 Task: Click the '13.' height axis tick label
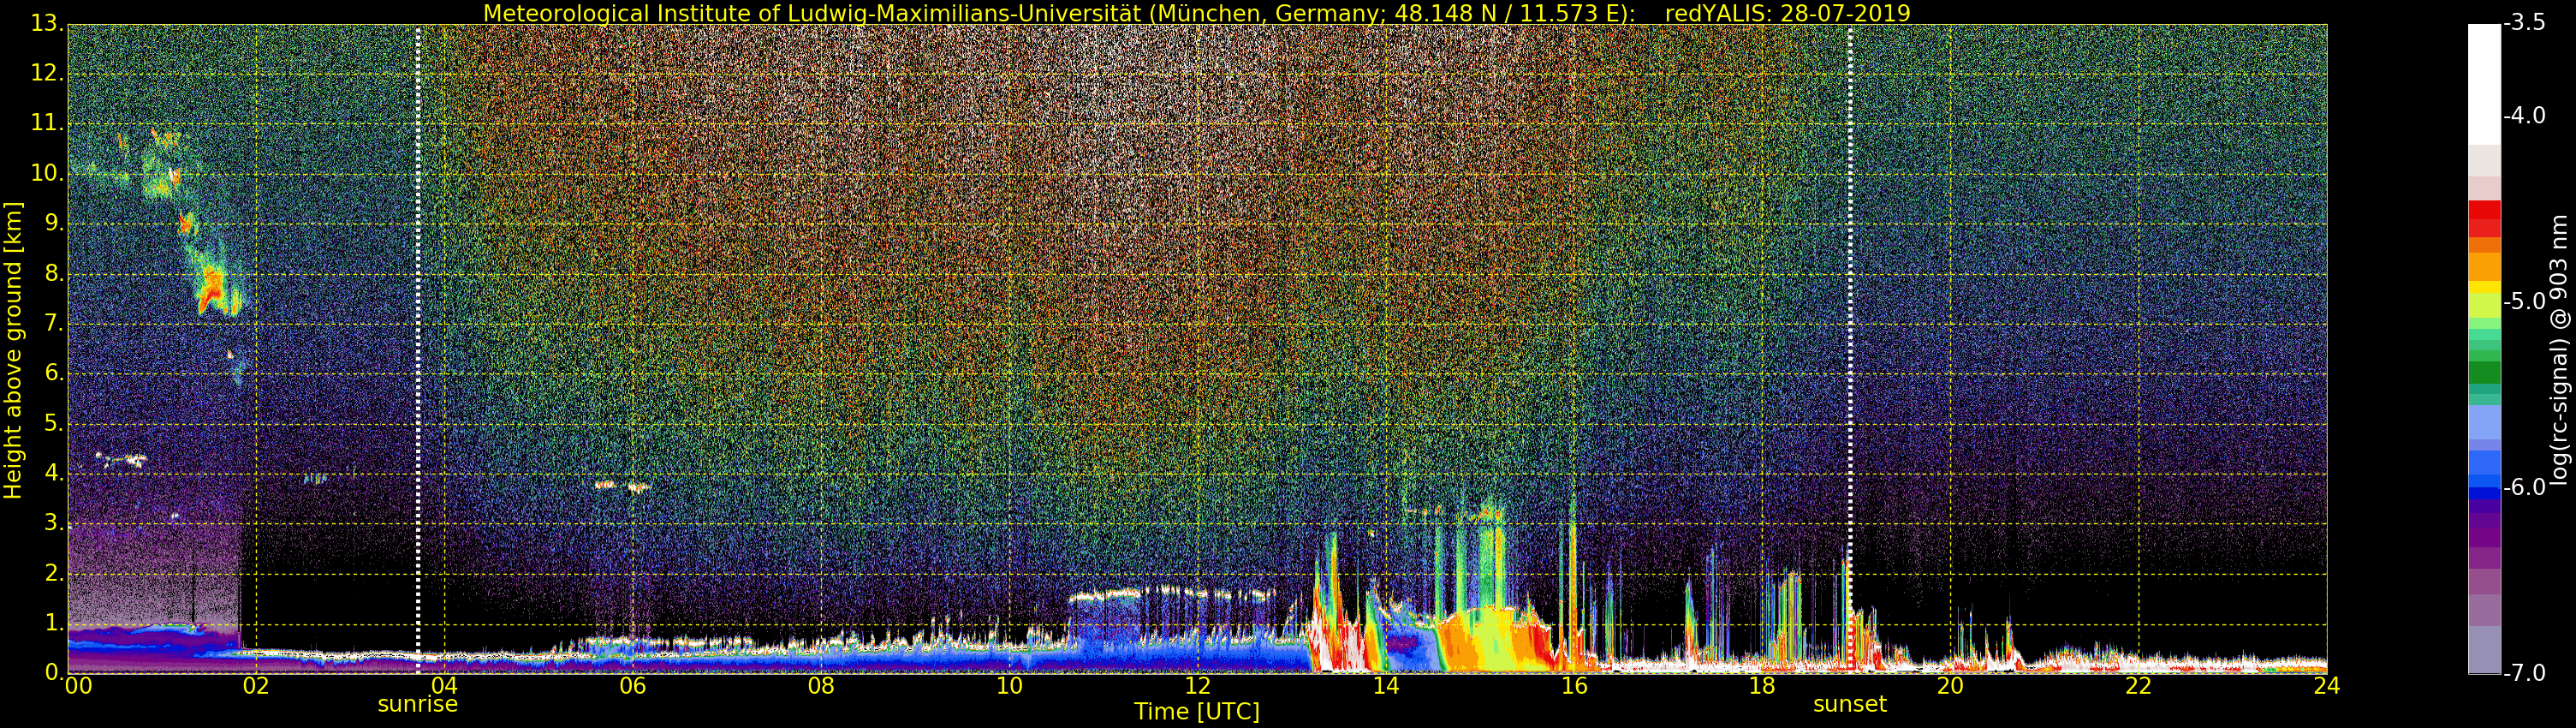point(47,24)
